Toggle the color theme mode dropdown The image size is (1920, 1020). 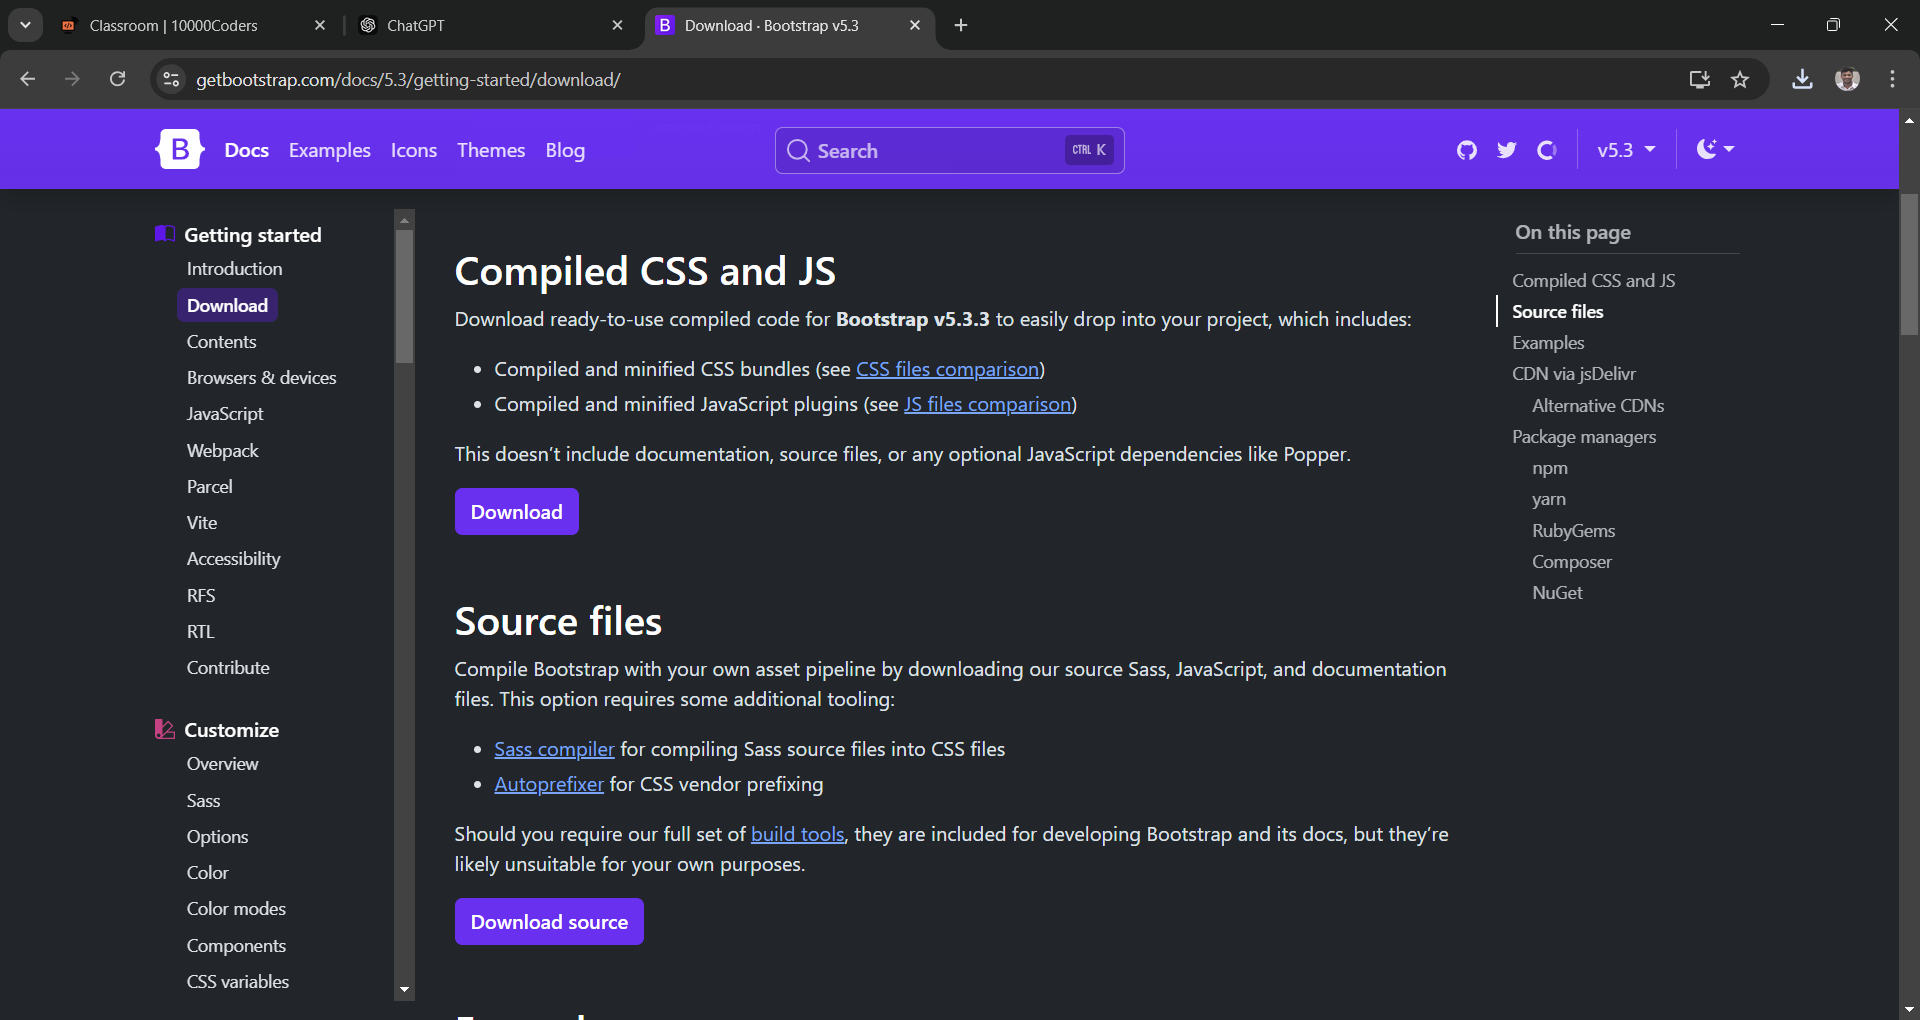[x=1715, y=150]
